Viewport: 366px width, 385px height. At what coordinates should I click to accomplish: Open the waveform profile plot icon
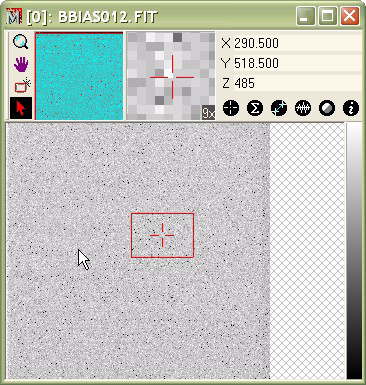coord(303,108)
